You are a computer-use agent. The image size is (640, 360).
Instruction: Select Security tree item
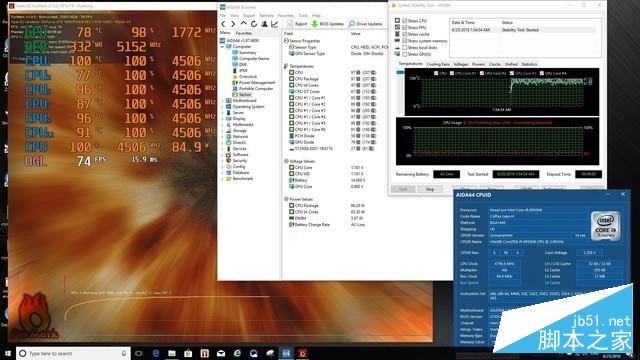[x=240, y=161]
